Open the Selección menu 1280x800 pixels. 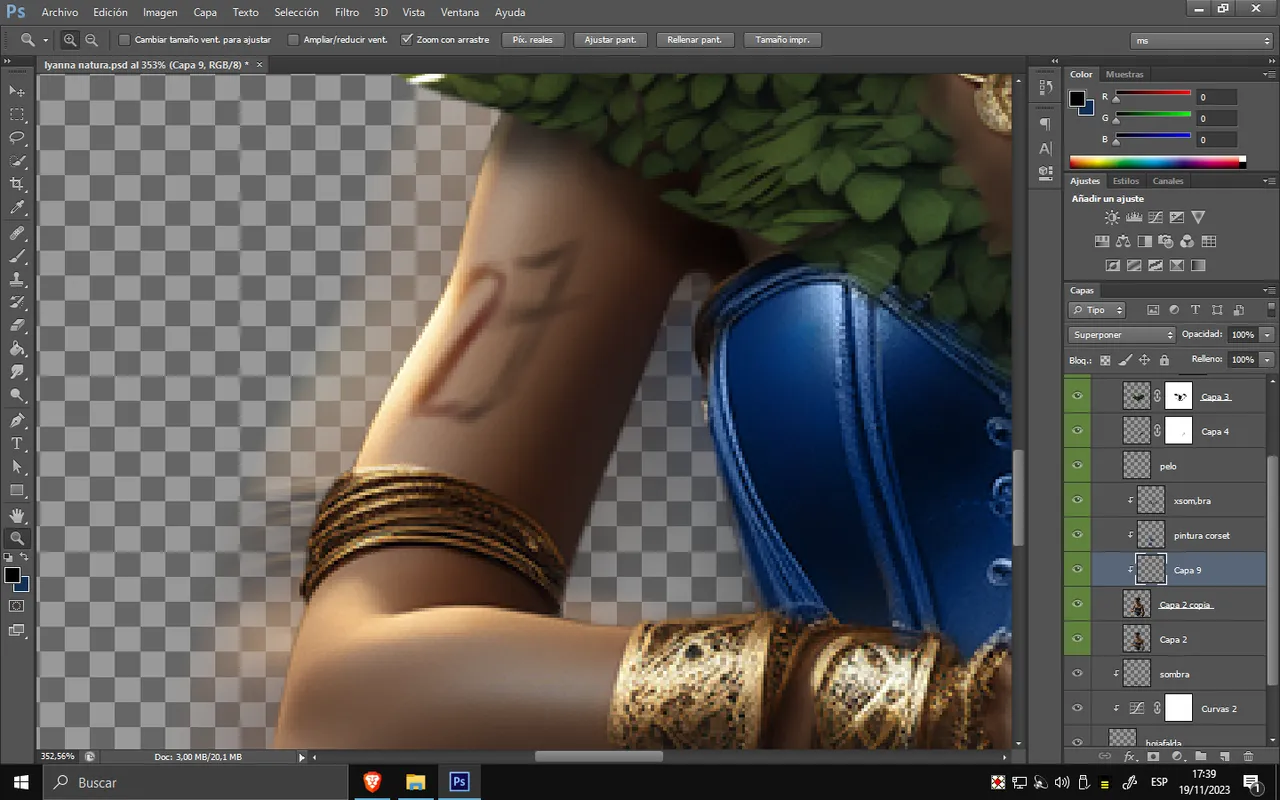click(296, 12)
